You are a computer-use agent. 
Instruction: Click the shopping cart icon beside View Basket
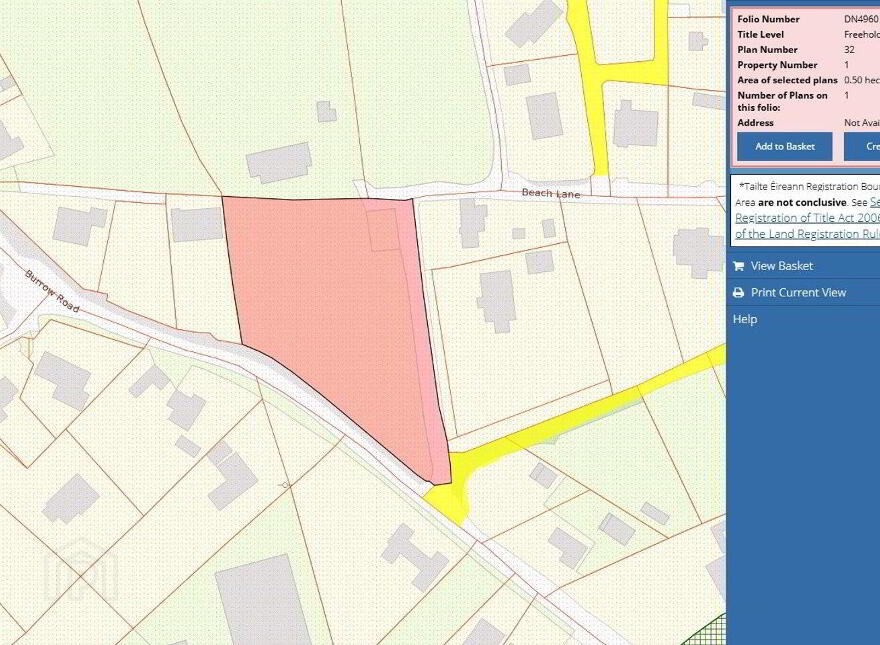[739, 266]
